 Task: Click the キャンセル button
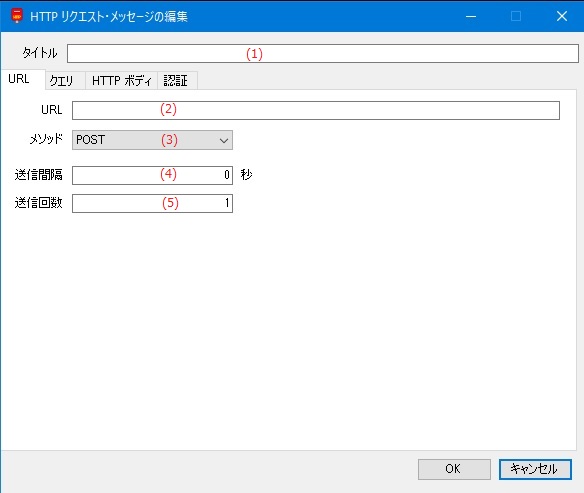click(535, 469)
